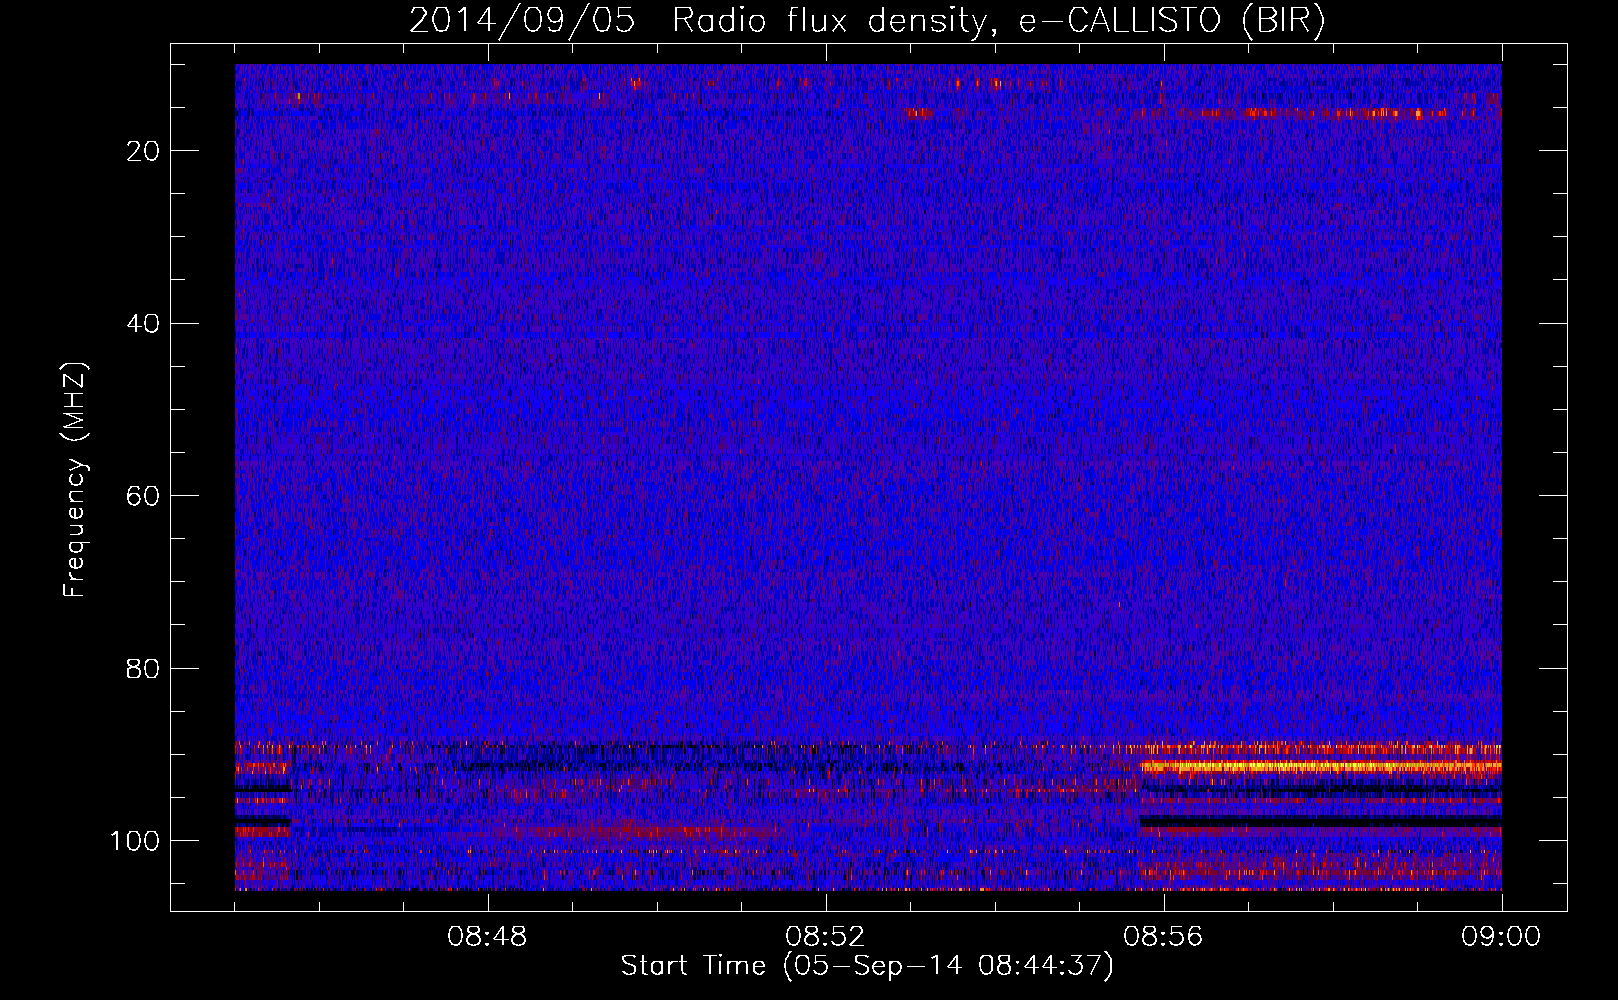Click the 09:00 time tick label
This screenshot has height=1000, width=1618.
[x=1501, y=937]
